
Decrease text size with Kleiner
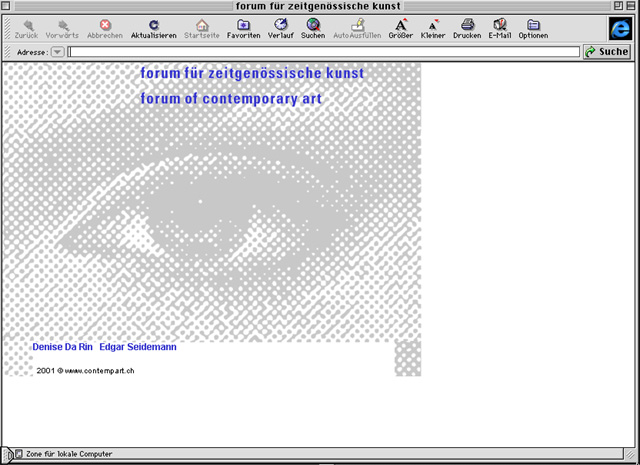(433, 24)
